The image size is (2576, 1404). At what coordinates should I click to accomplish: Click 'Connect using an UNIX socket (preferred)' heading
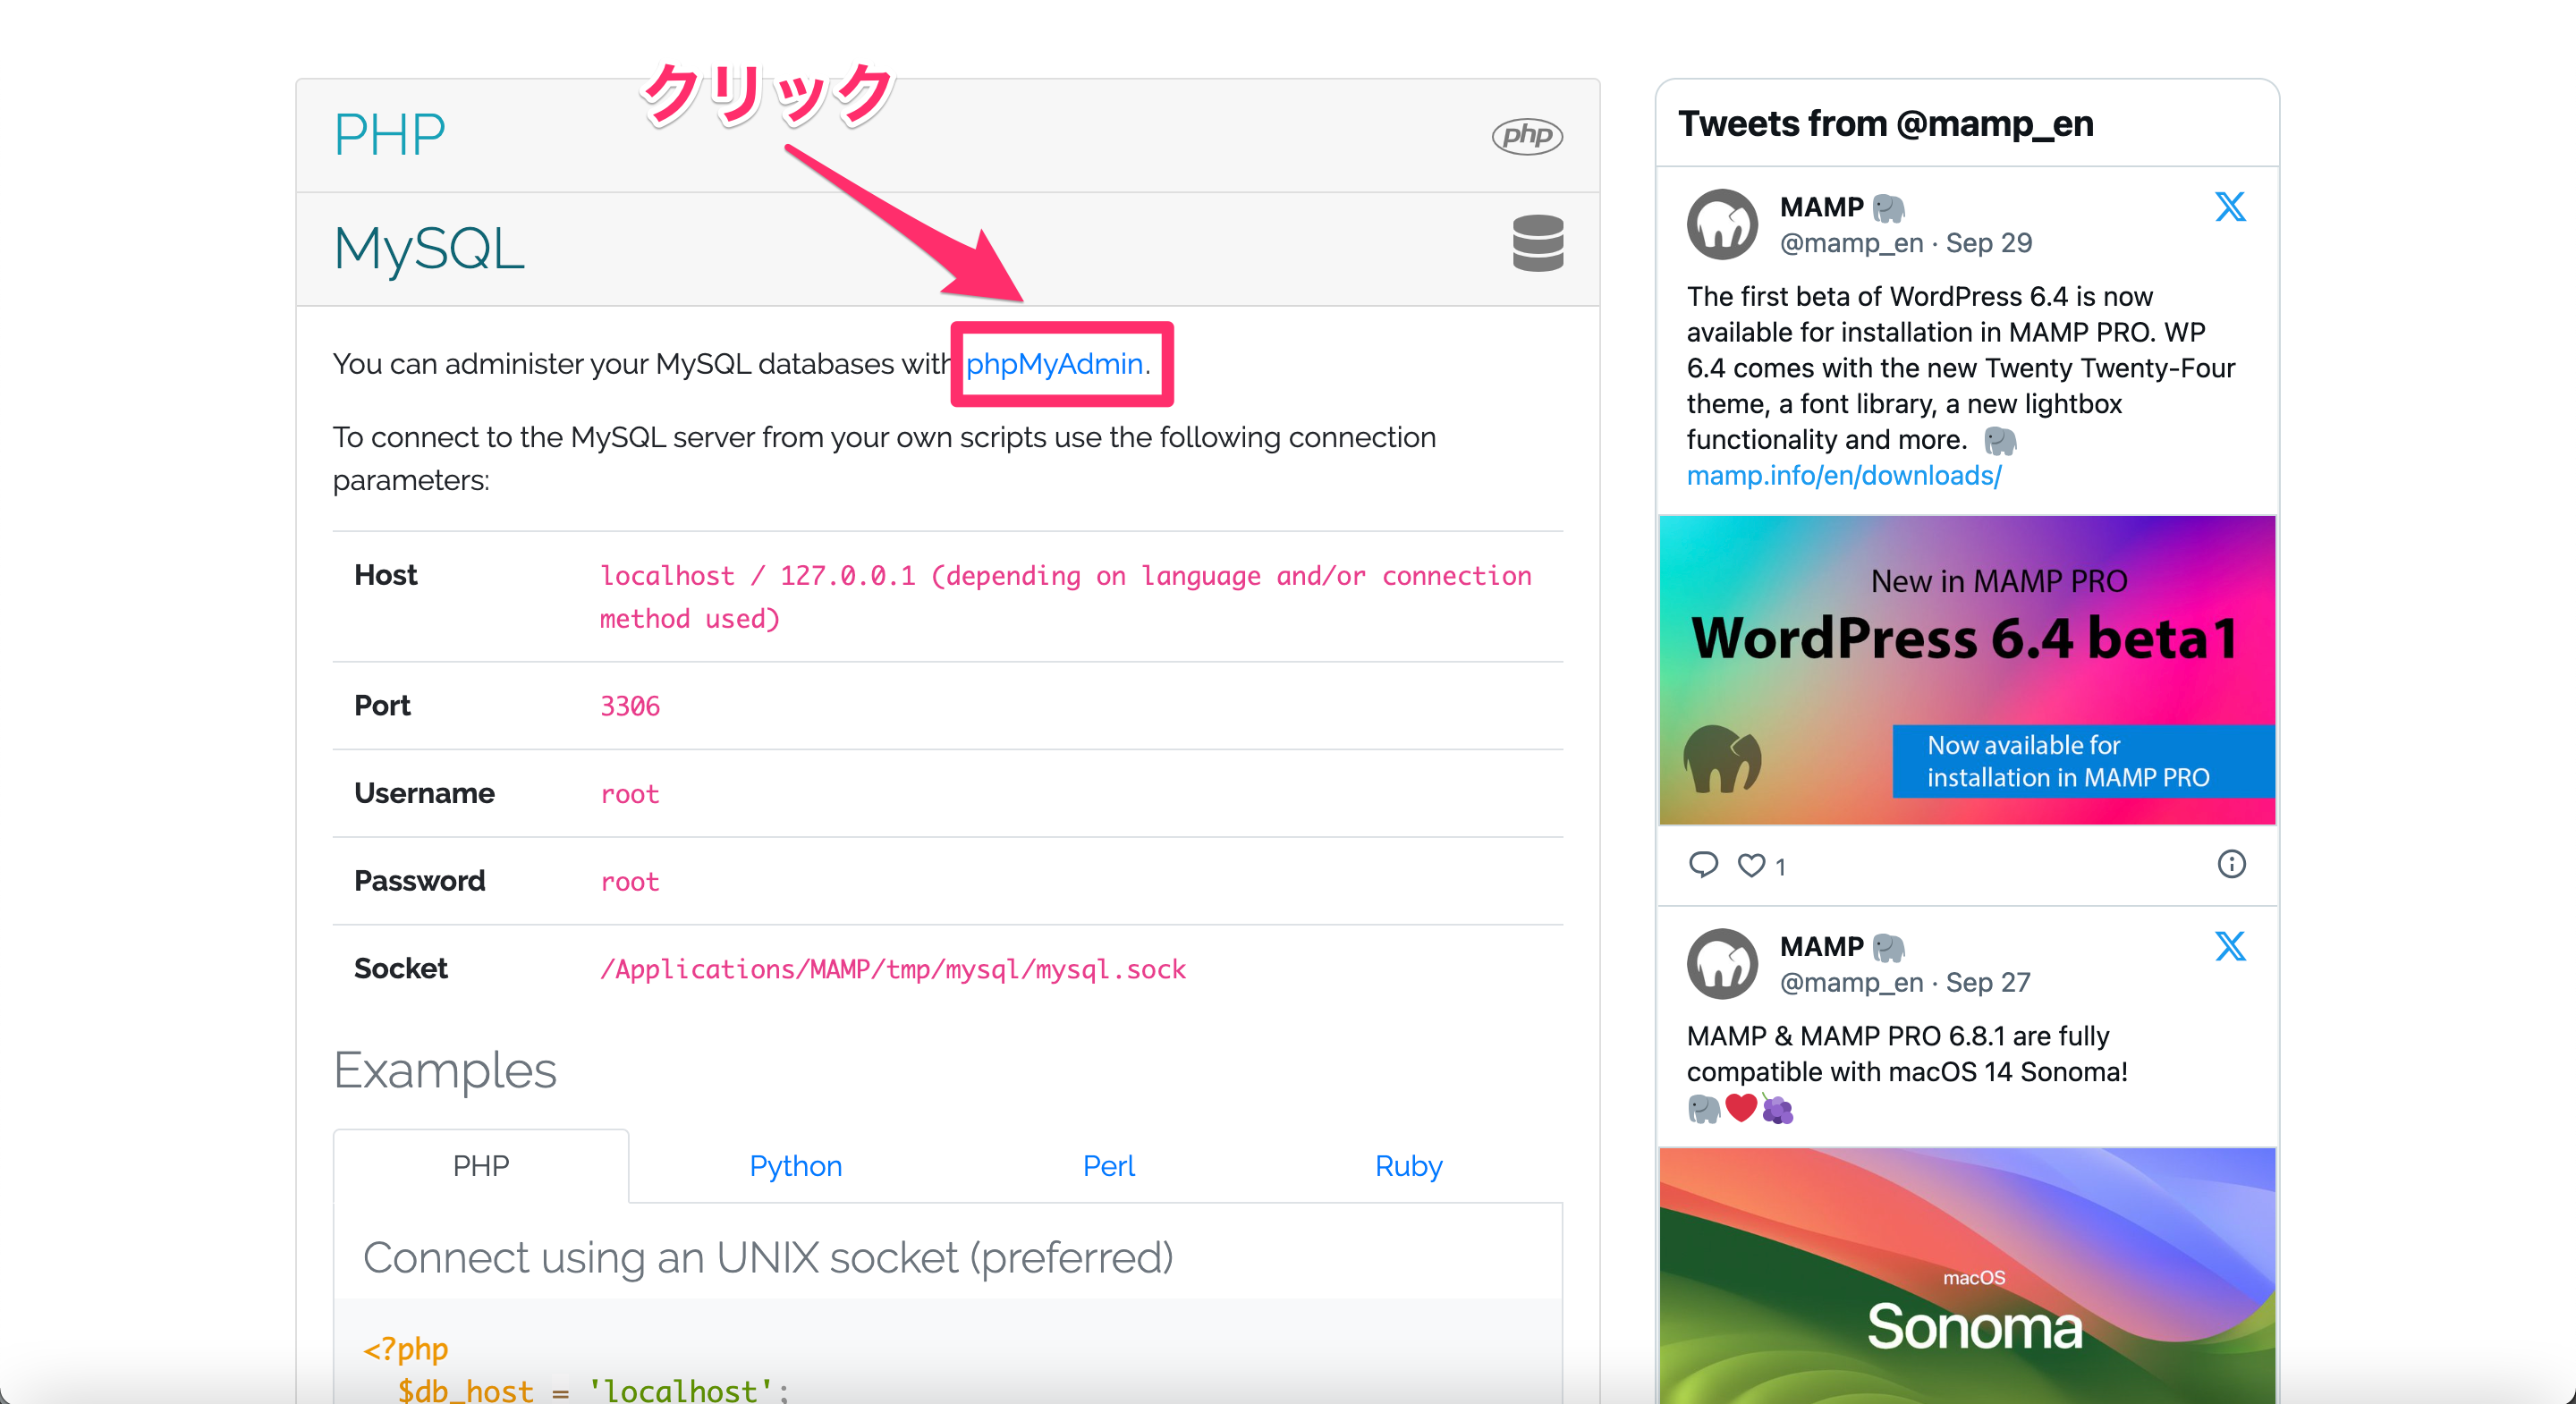[767, 1258]
